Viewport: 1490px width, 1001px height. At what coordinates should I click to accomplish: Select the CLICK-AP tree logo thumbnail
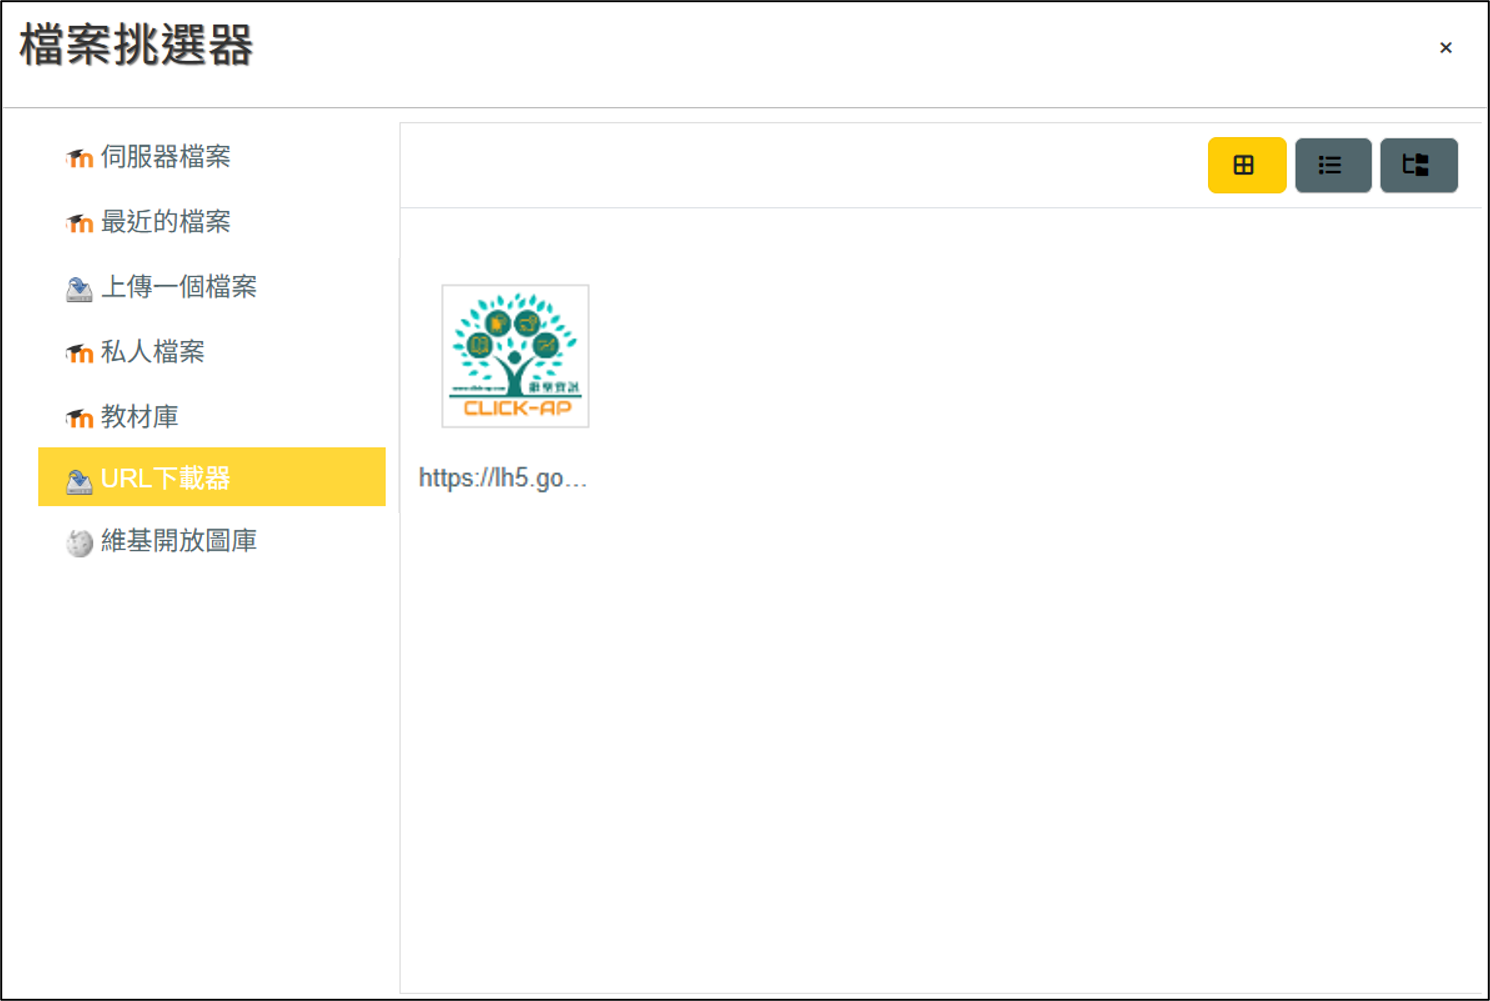pos(516,356)
